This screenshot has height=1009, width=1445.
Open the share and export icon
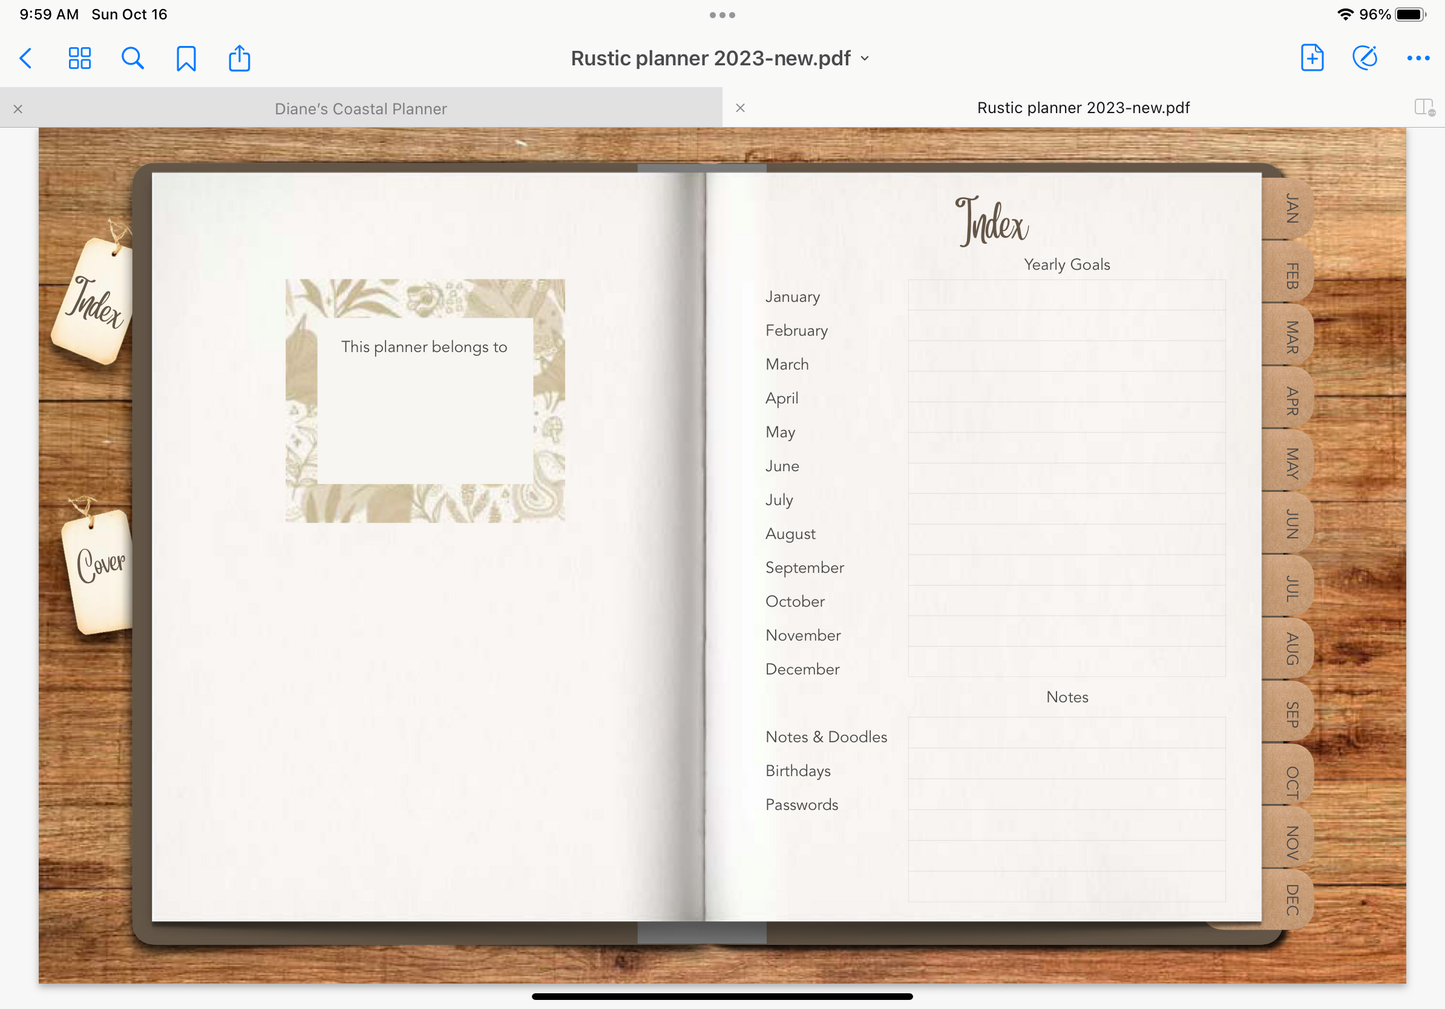point(239,59)
